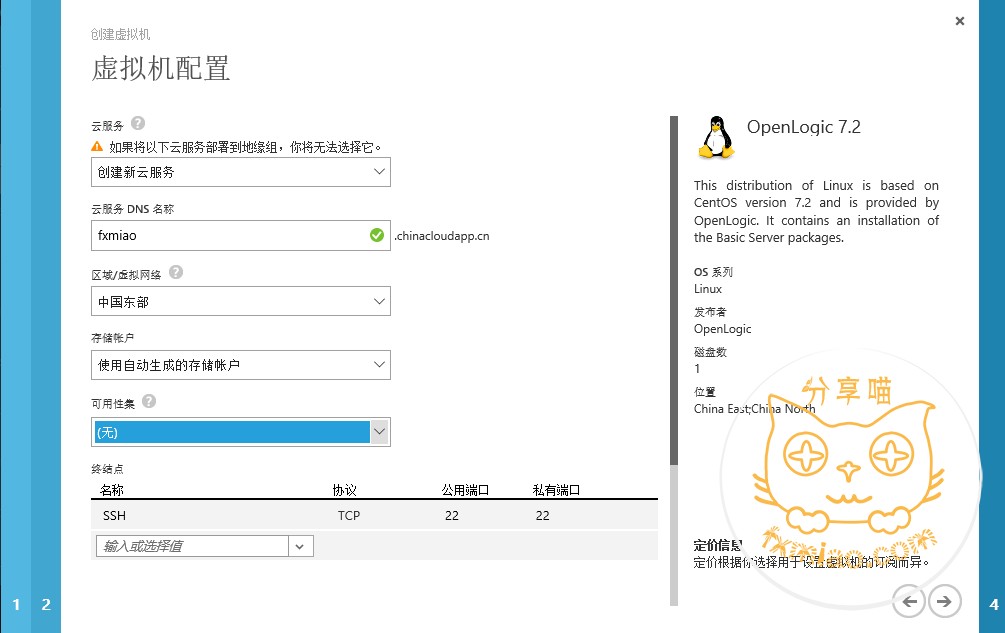Click SSH private port 22 cell
Viewport: 1005px width, 633px height.
pyautogui.click(x=543, y=515)
